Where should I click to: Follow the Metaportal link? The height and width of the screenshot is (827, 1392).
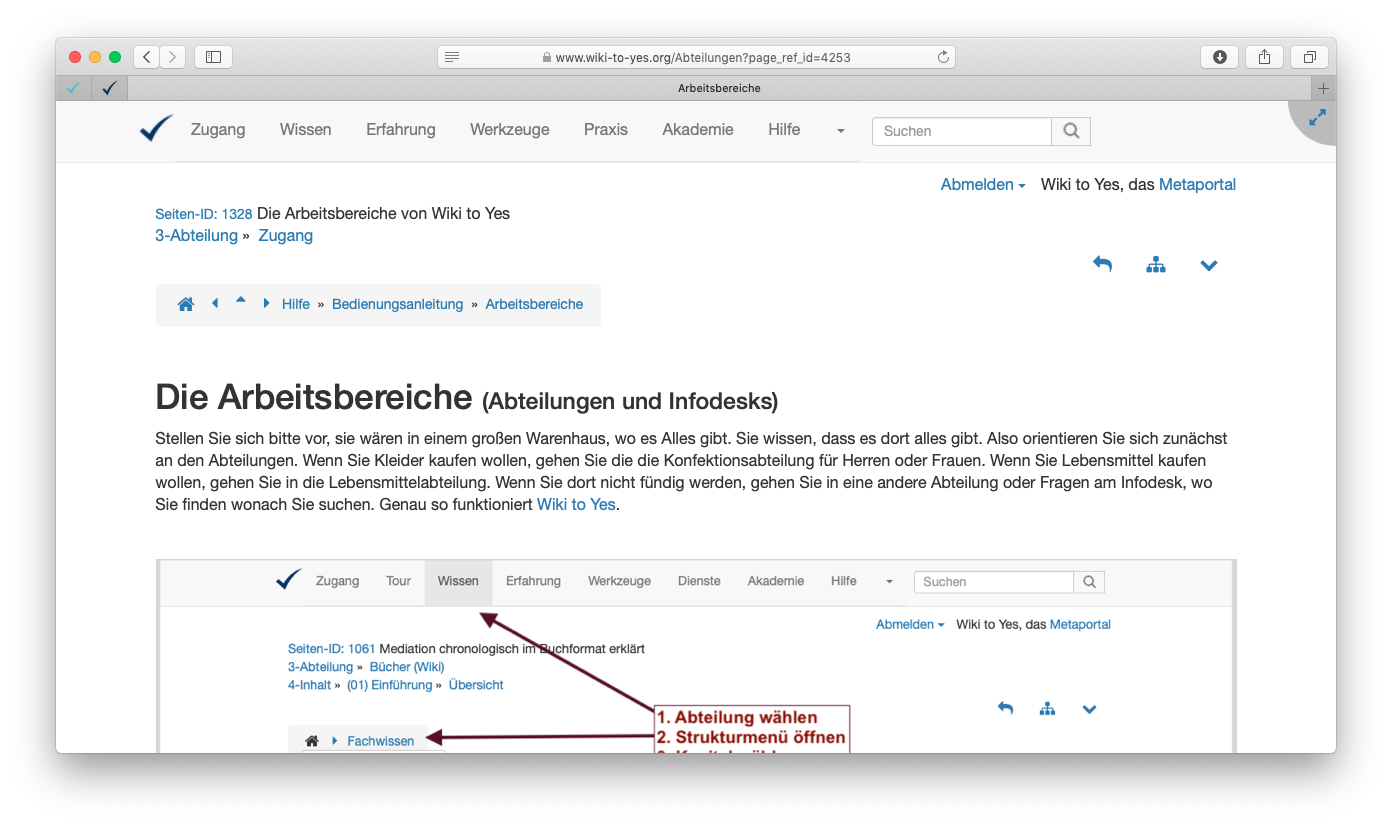coord(1197,185)
